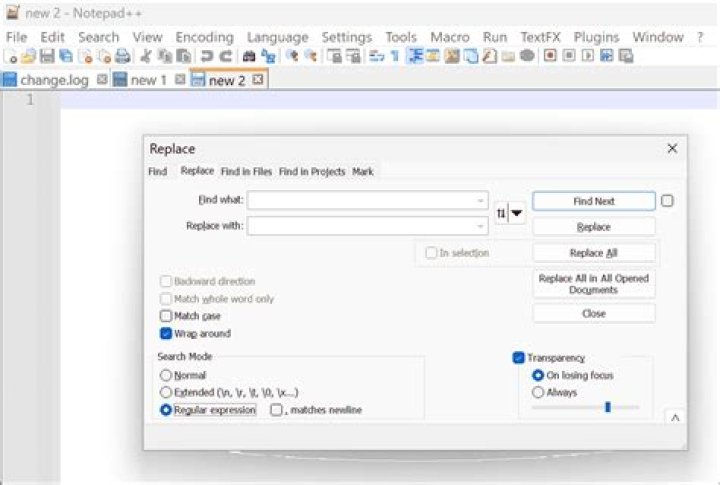Check the '. matches newline' checkbox
The height and width of the screenshot is (485, 720).
276,410
